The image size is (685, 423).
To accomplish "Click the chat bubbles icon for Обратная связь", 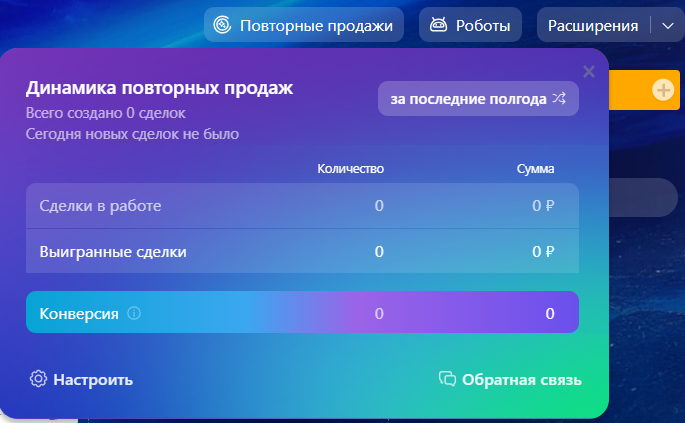I will pos(448,379).
